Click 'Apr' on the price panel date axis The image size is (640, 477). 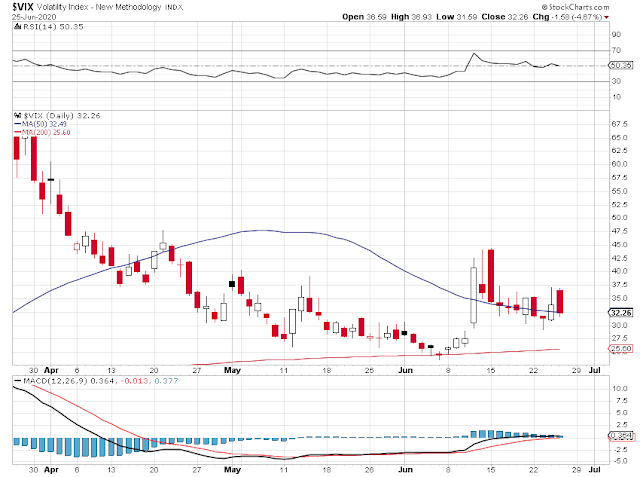click(51, 371)
